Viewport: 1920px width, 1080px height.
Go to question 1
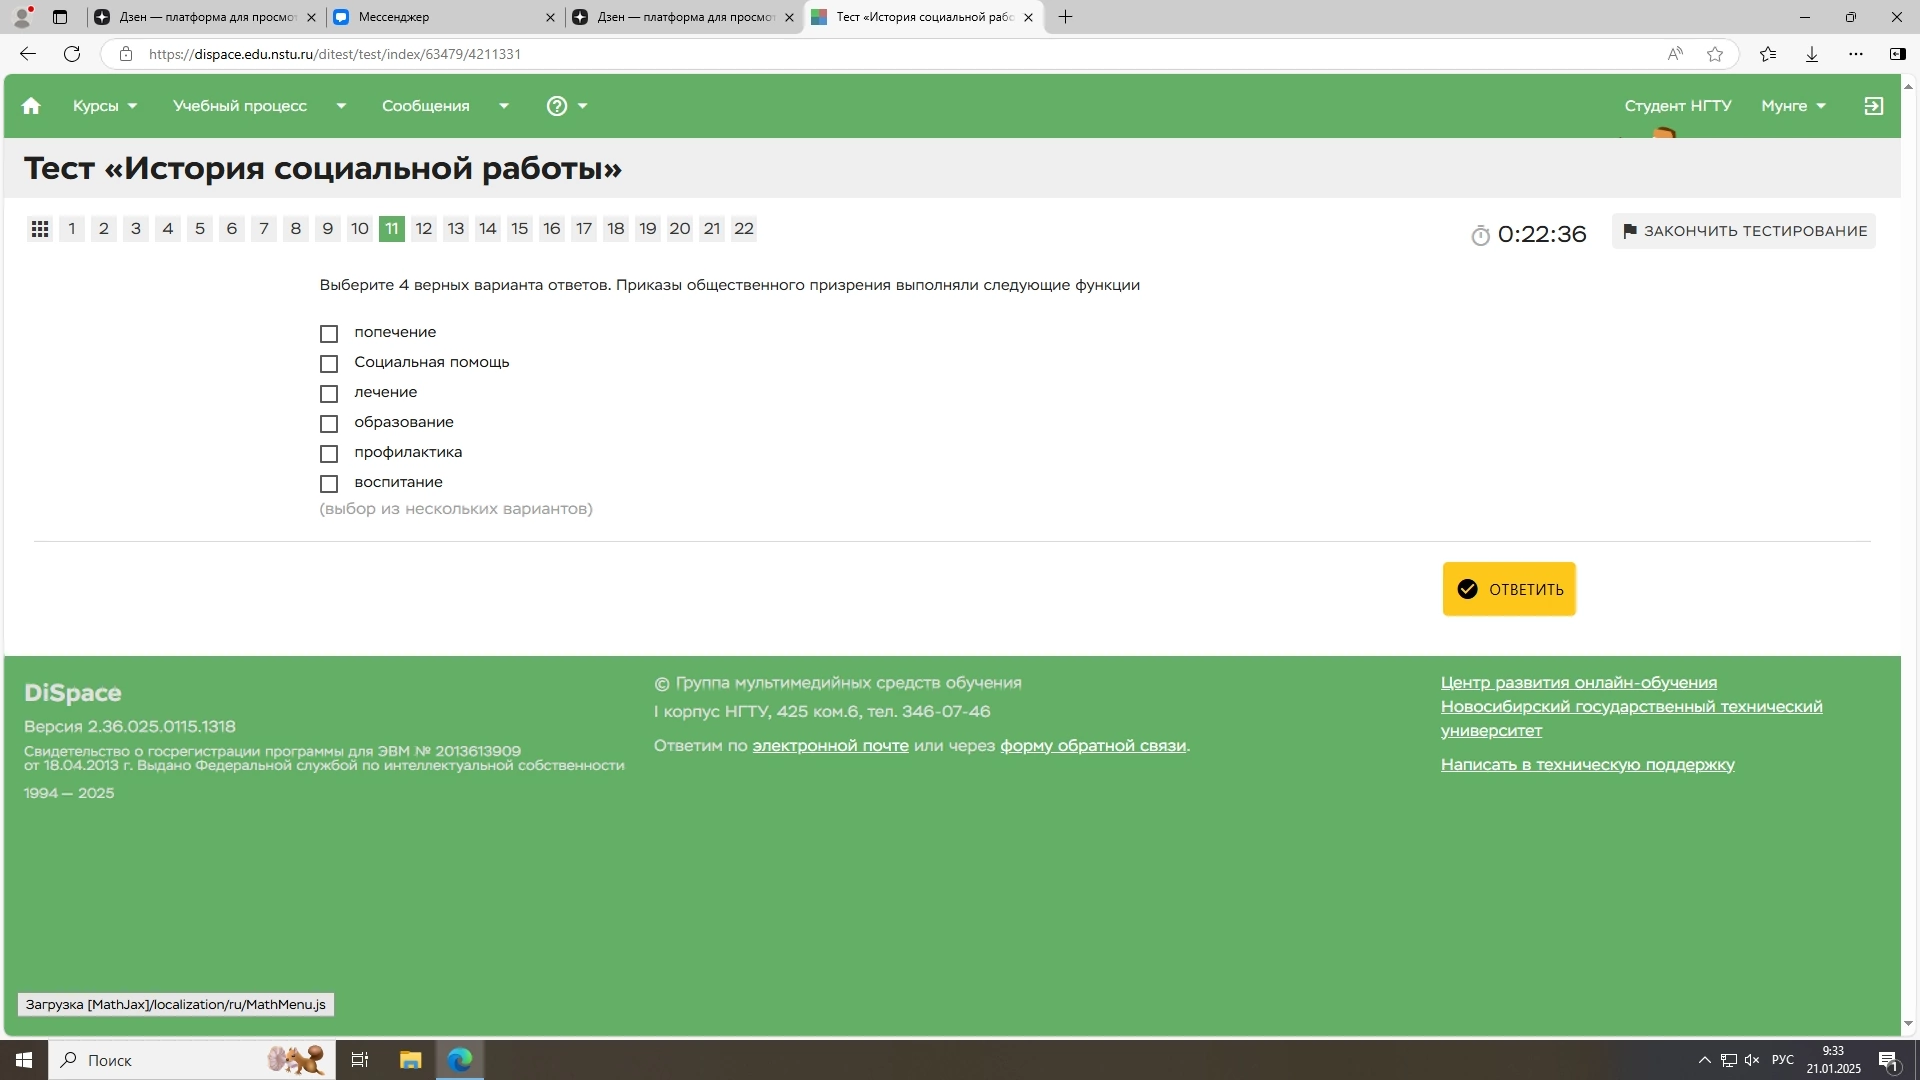[x=72, y=229]
